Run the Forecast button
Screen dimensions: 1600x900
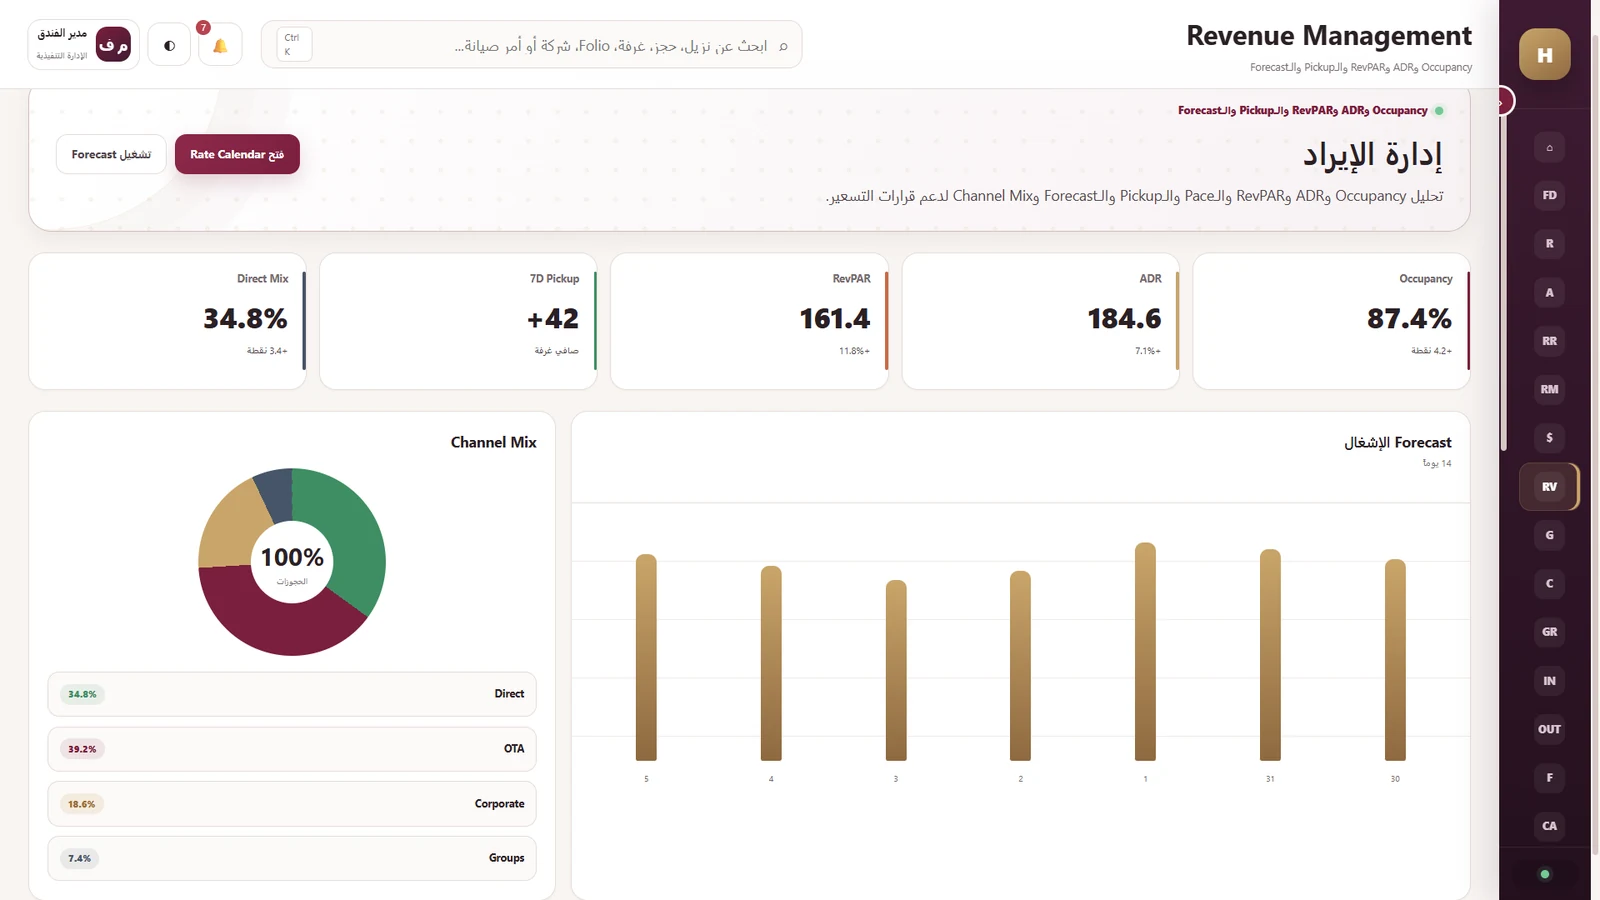(x=111, y=154)
